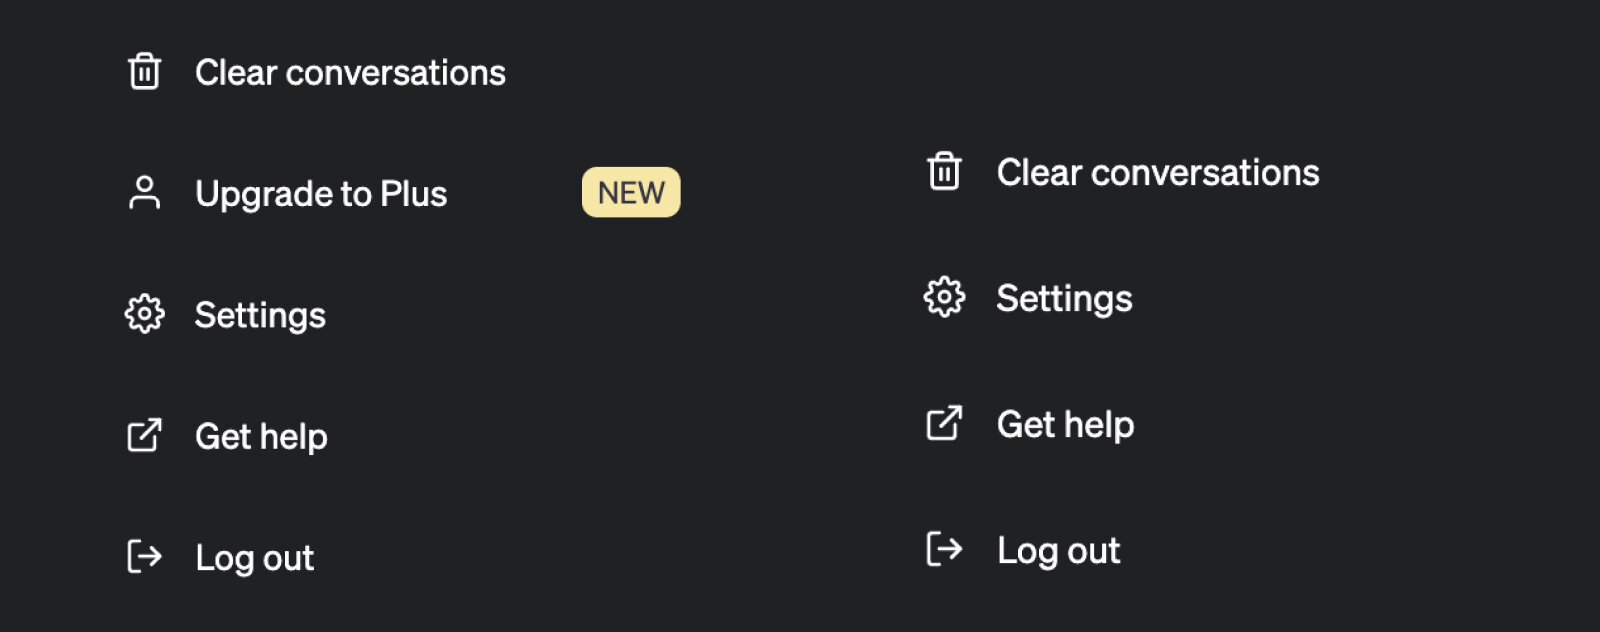
Task: Click the person icon beside Upgrade to Plus
Action: click(x=145, y=193)
